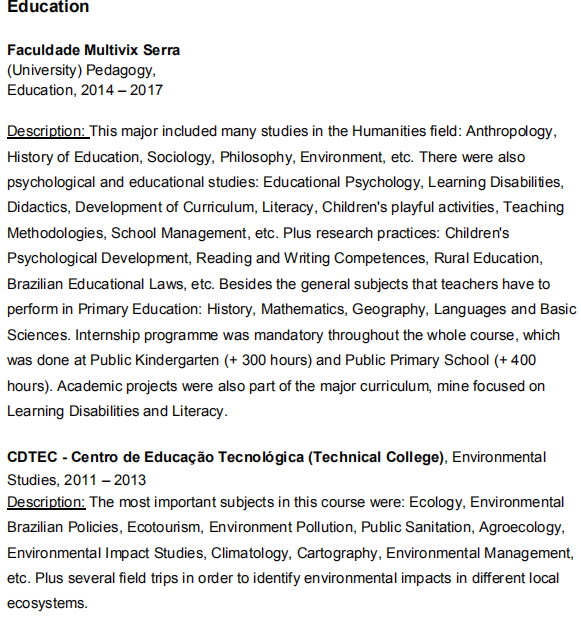
Task: Click the underlined Description label under CDTEC
Action: tap(46, 503)
